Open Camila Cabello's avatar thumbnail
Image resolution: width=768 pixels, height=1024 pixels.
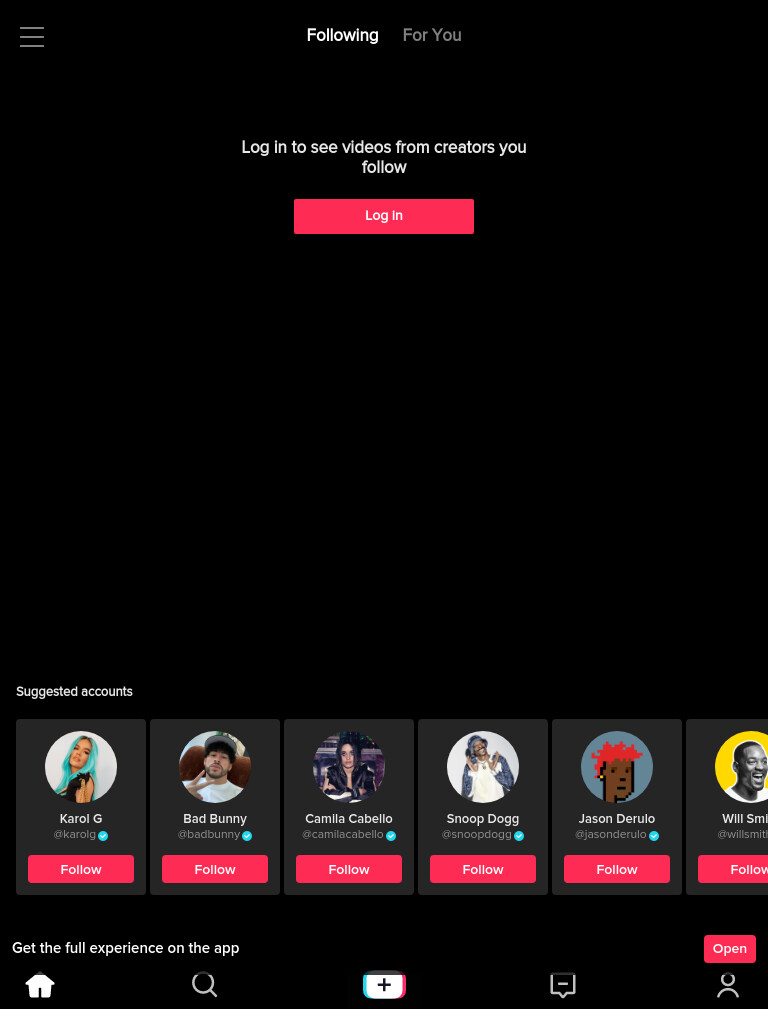(x=349, y=767)
